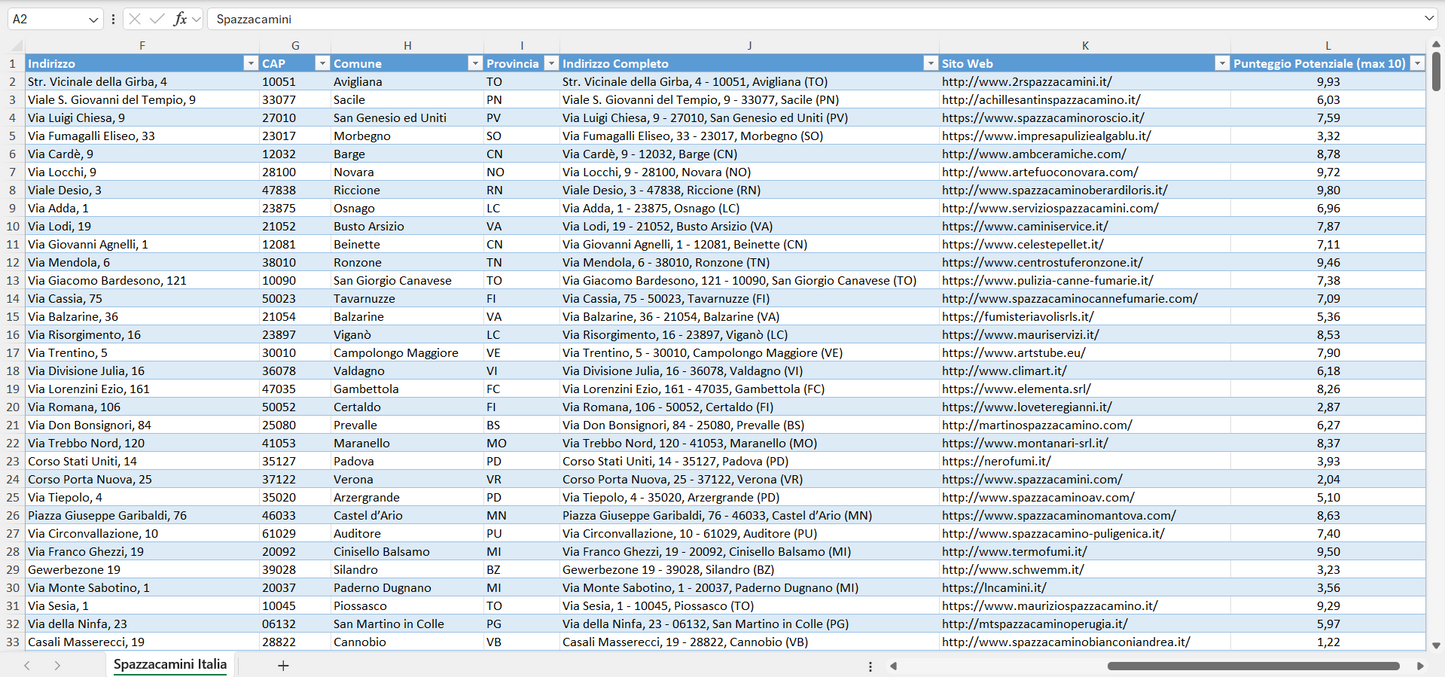This screenshot has width=1445, height=677.
Task: Select column K by clicking its header
Action: [x=1085, y=44]
